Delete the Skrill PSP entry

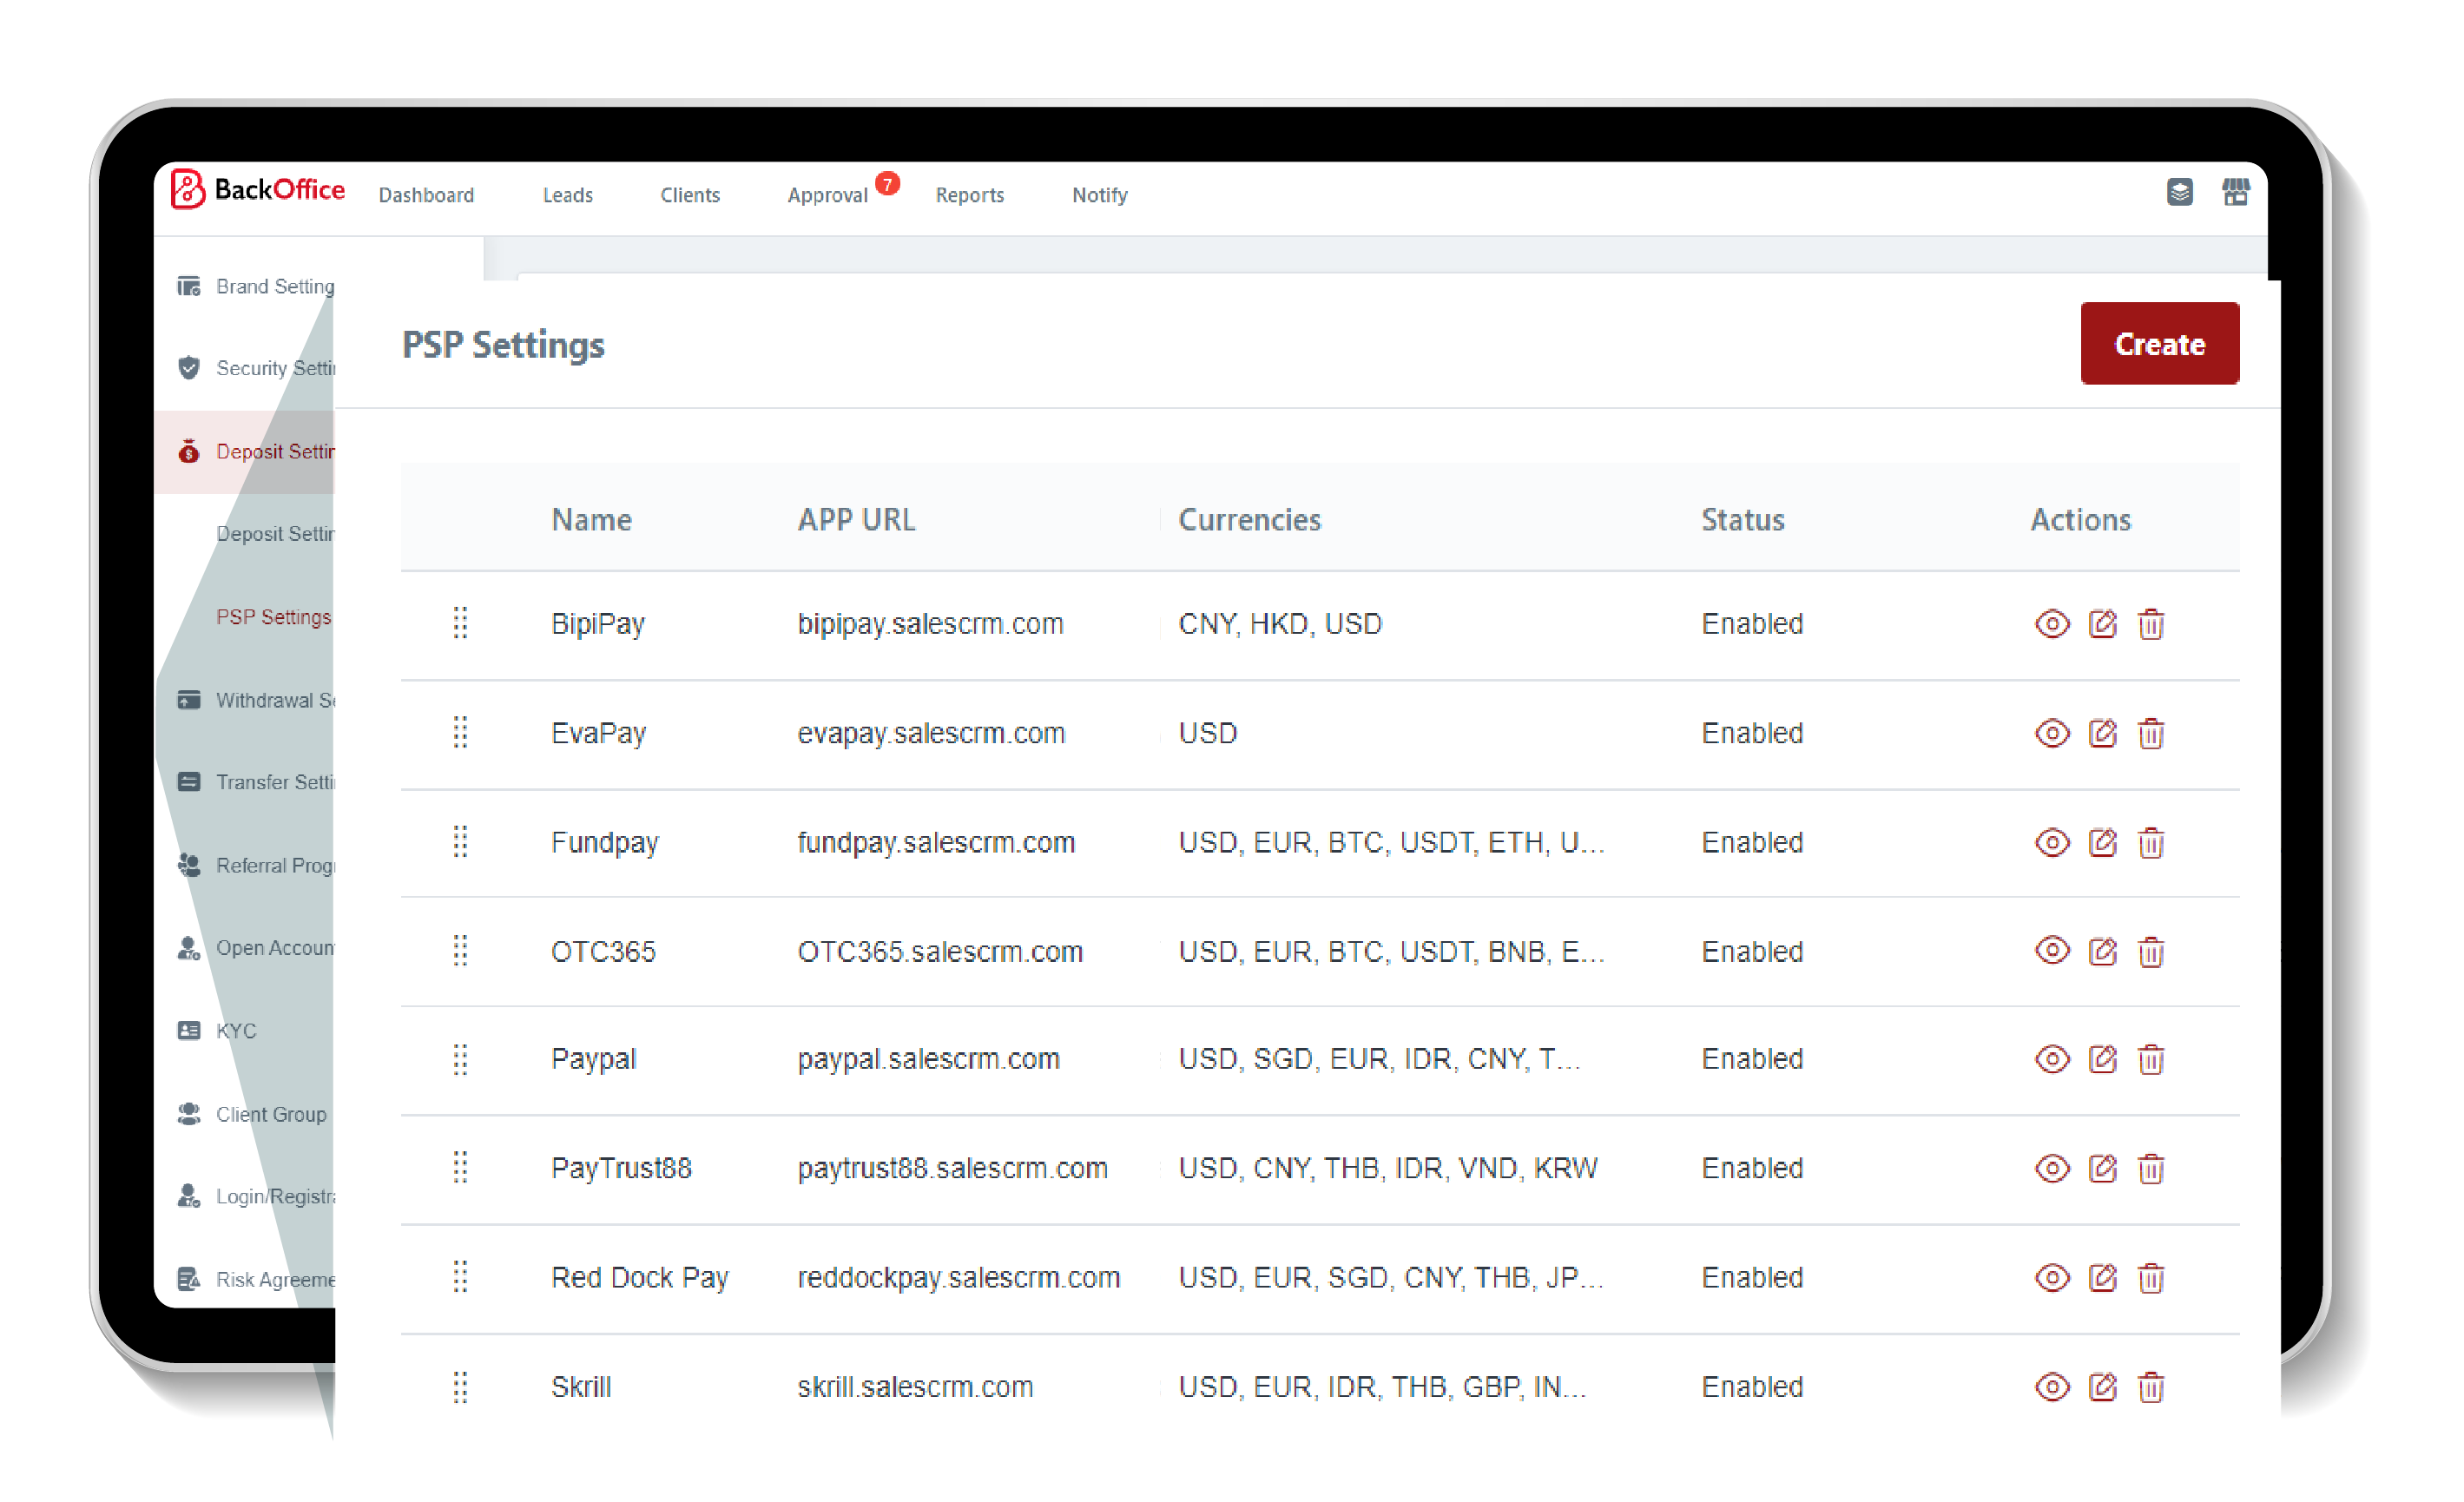pyautogui.click(x=2150, y=1386)
